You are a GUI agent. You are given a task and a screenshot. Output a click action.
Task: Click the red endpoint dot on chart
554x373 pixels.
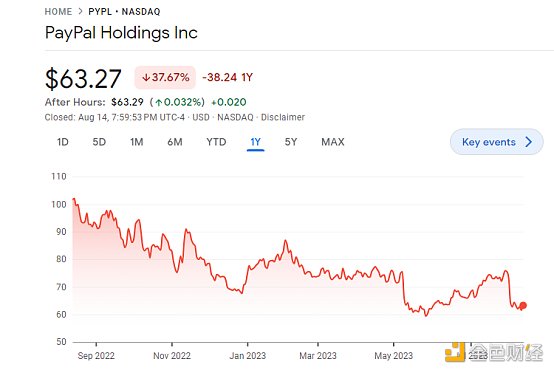(523, 306)
